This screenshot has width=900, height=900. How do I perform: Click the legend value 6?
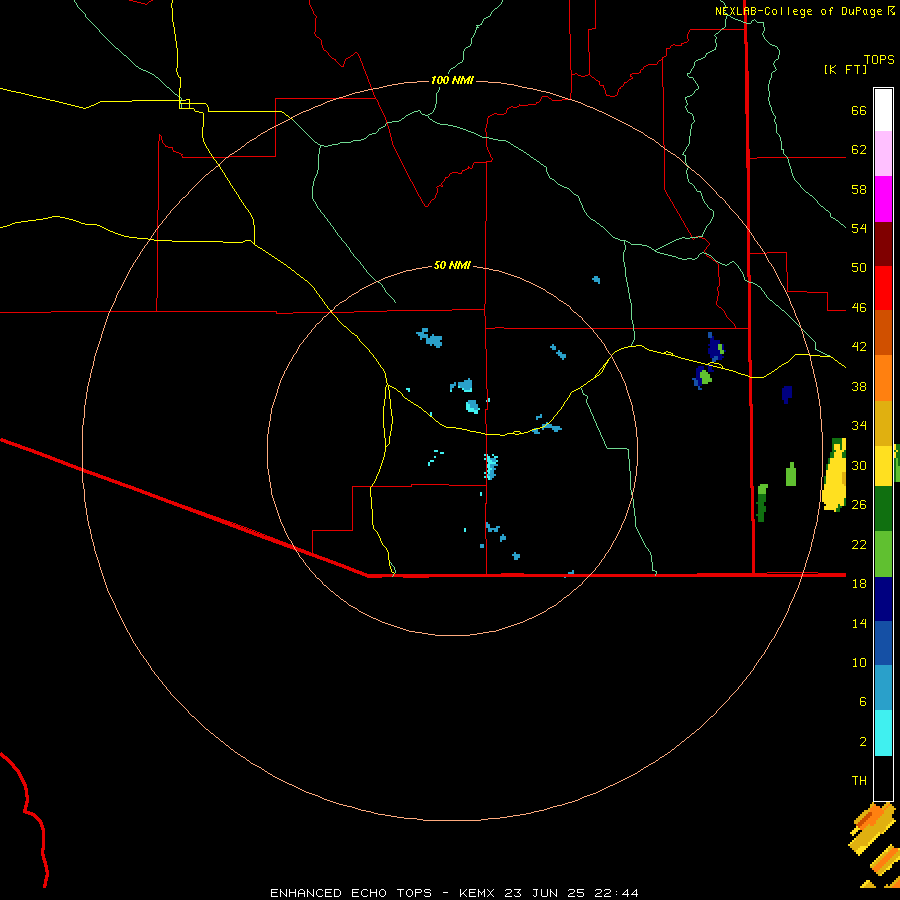pyautogui.click(x=862, y=702)
